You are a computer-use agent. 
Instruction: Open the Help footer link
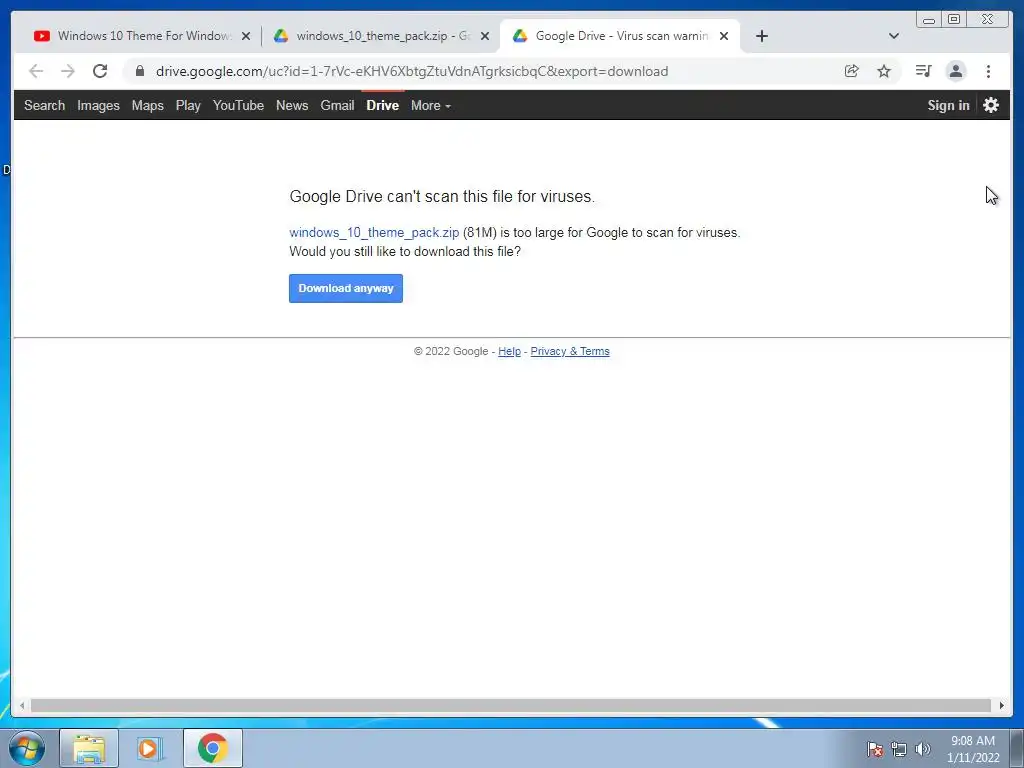pyautogui.click(x=509, y=351)
